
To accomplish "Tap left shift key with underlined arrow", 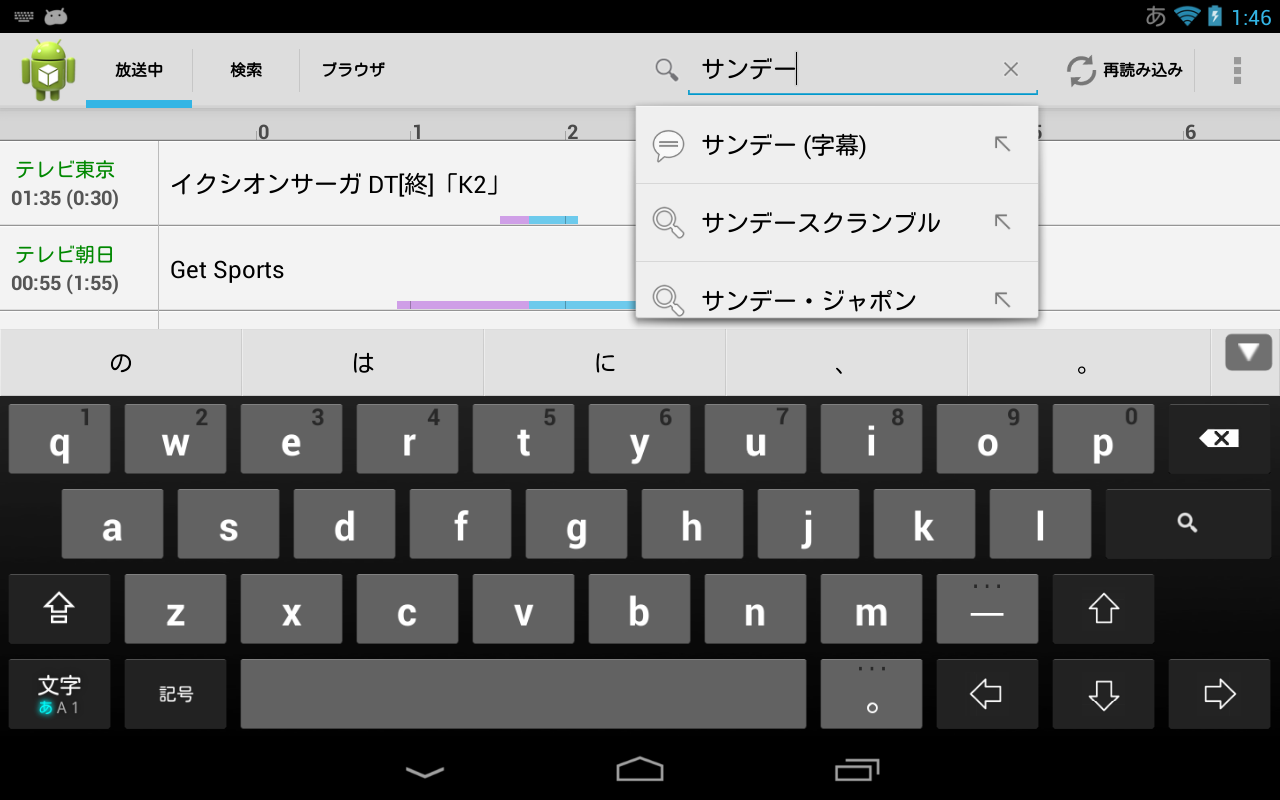I will coord(59,608).
